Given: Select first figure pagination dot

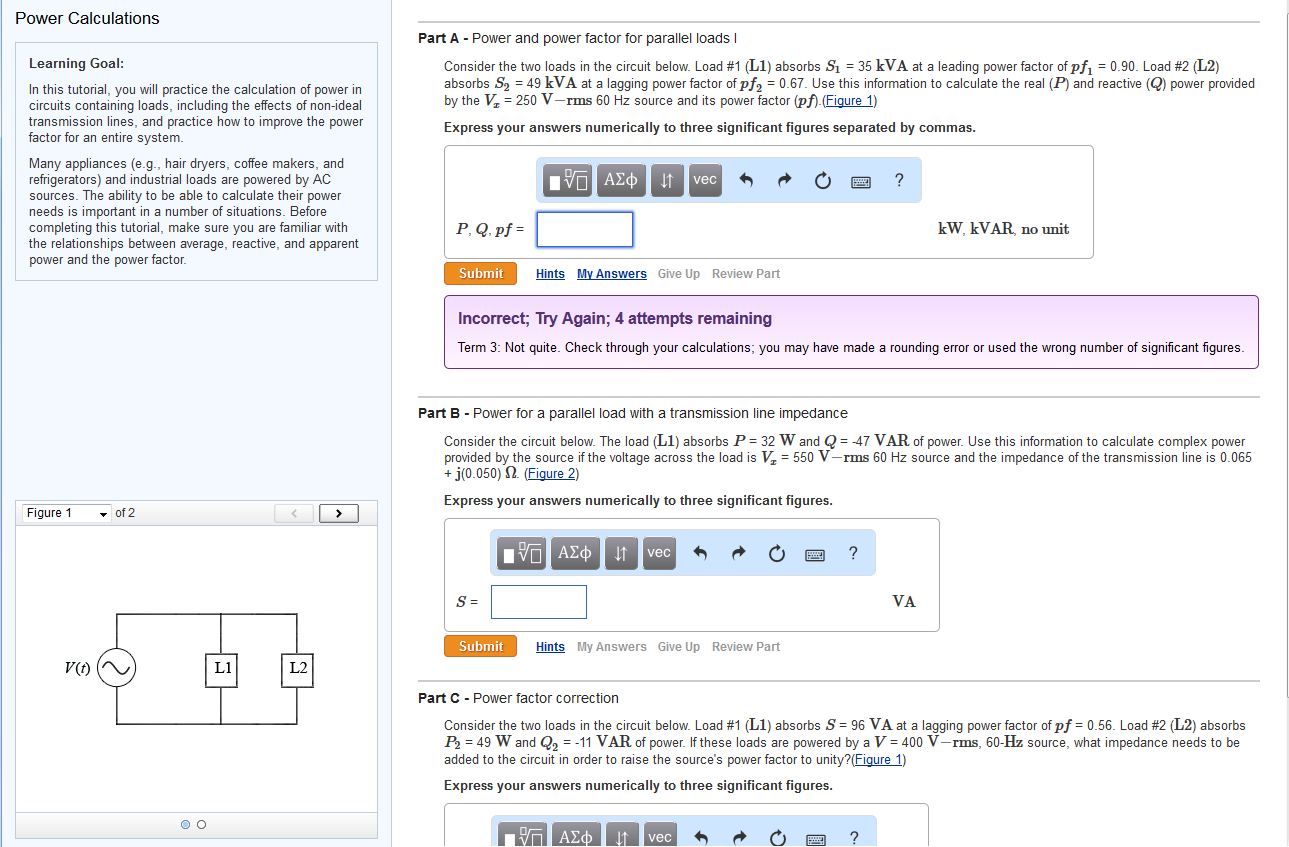Looking at the screenshot, I should coord(186,824).
